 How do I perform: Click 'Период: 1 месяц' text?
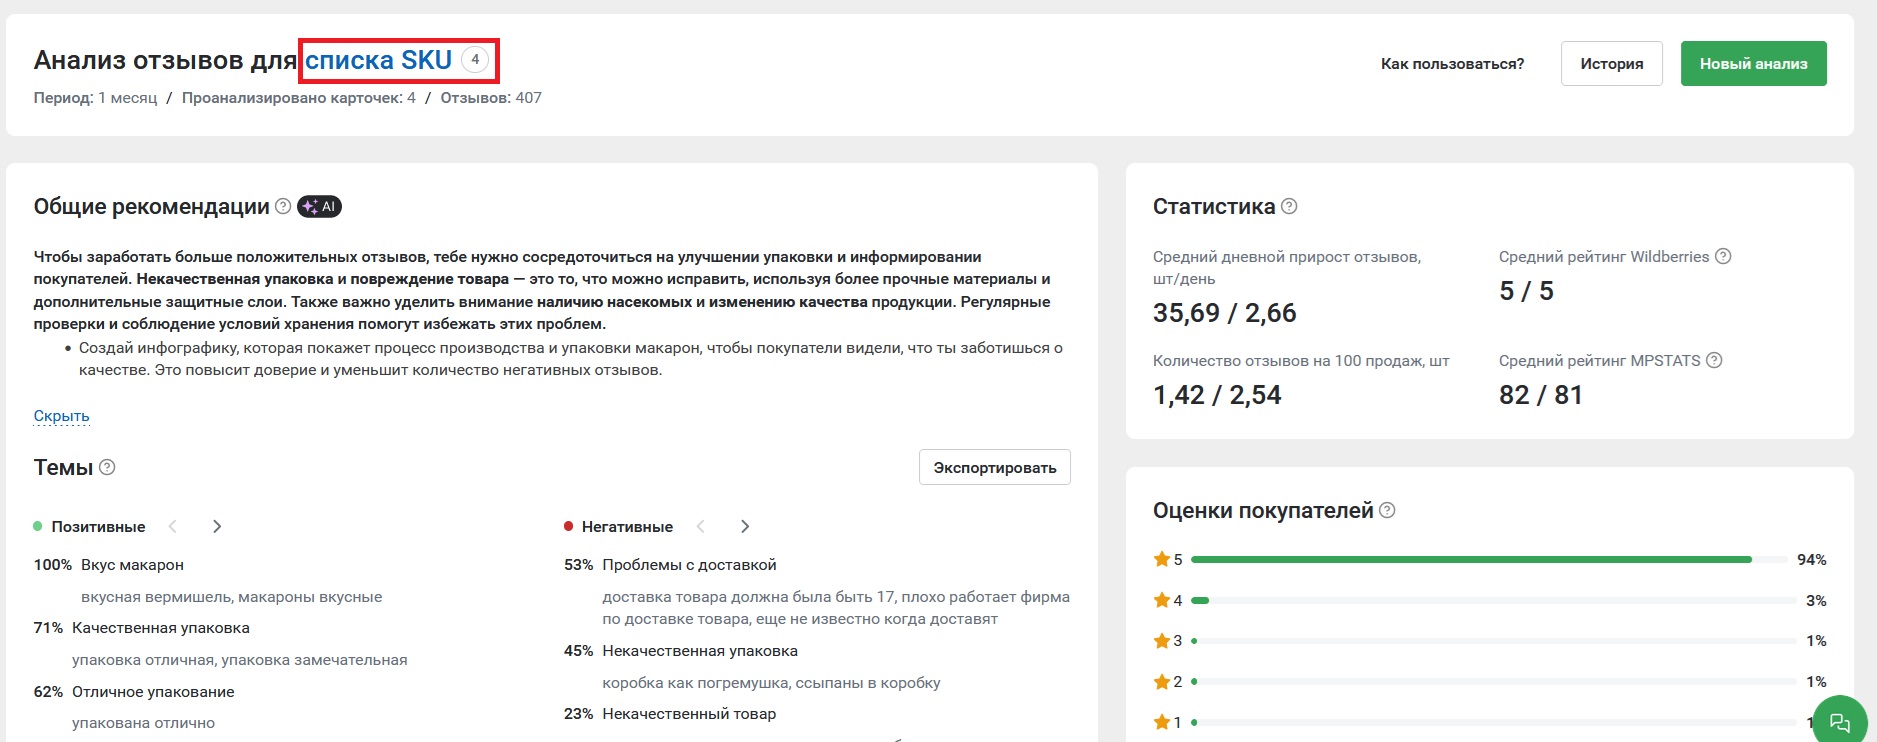95,98
